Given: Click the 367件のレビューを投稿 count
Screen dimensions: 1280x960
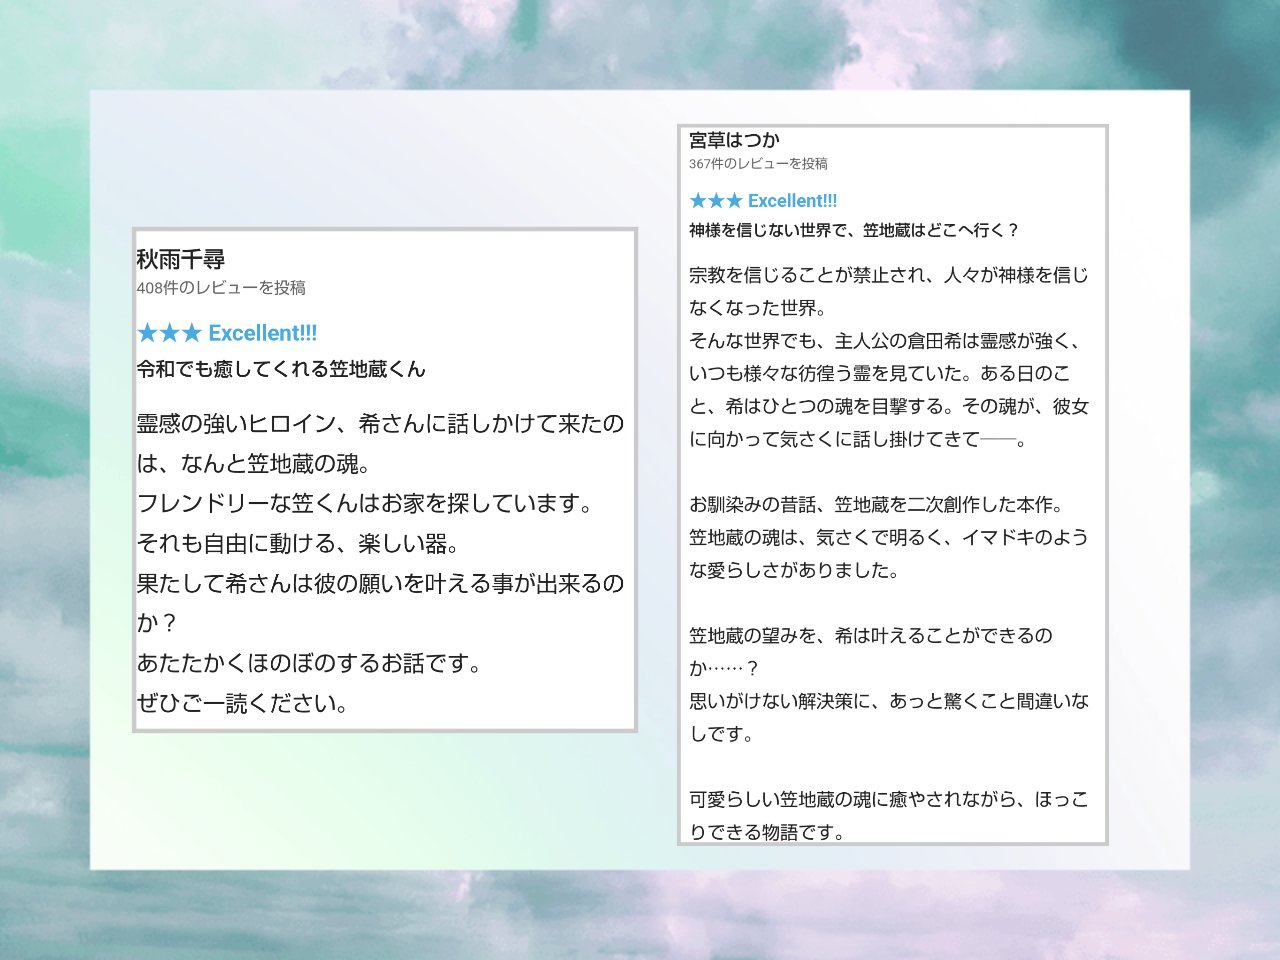Looking at the screenshot, I should [758, 164].
